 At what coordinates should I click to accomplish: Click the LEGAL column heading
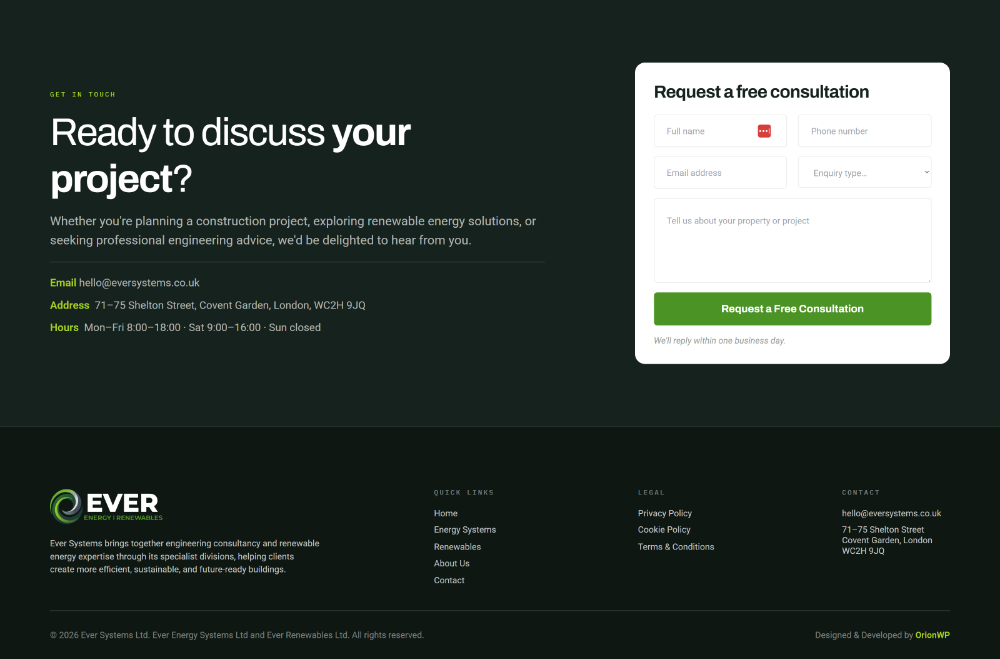pos(651,492)
